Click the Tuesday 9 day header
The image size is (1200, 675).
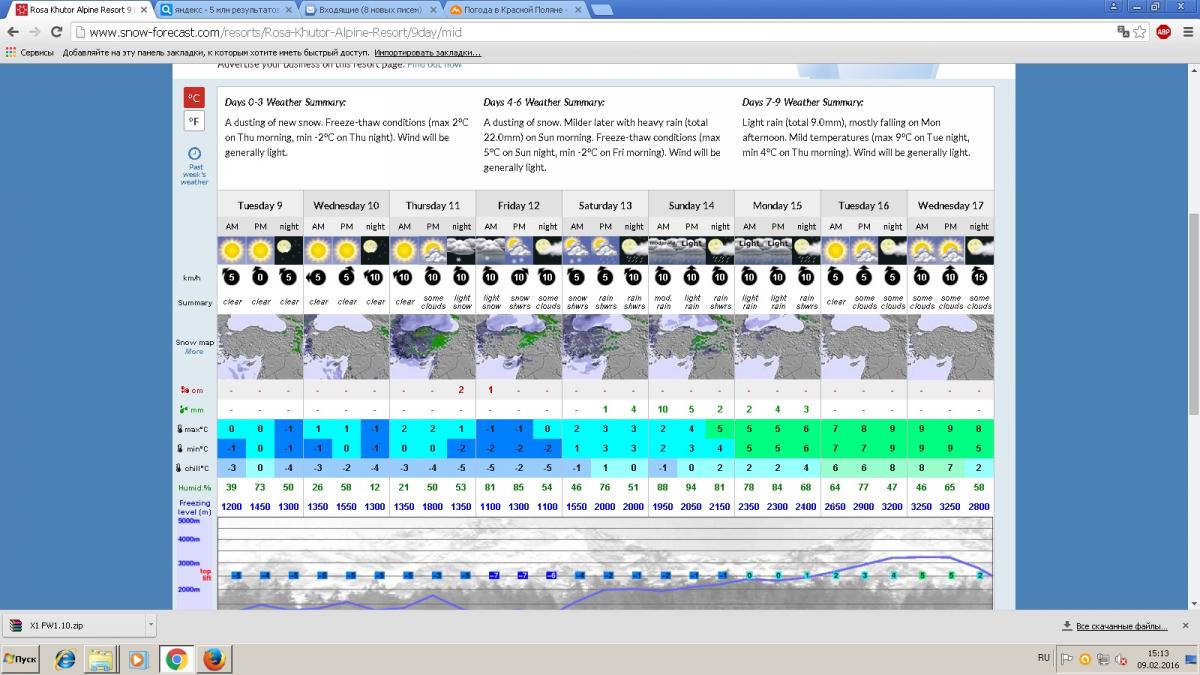260,205
